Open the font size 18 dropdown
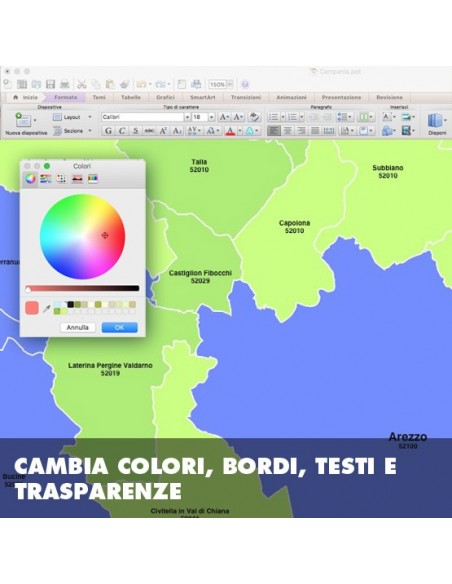This screenshot has height=584, width=452. [211, 117]
